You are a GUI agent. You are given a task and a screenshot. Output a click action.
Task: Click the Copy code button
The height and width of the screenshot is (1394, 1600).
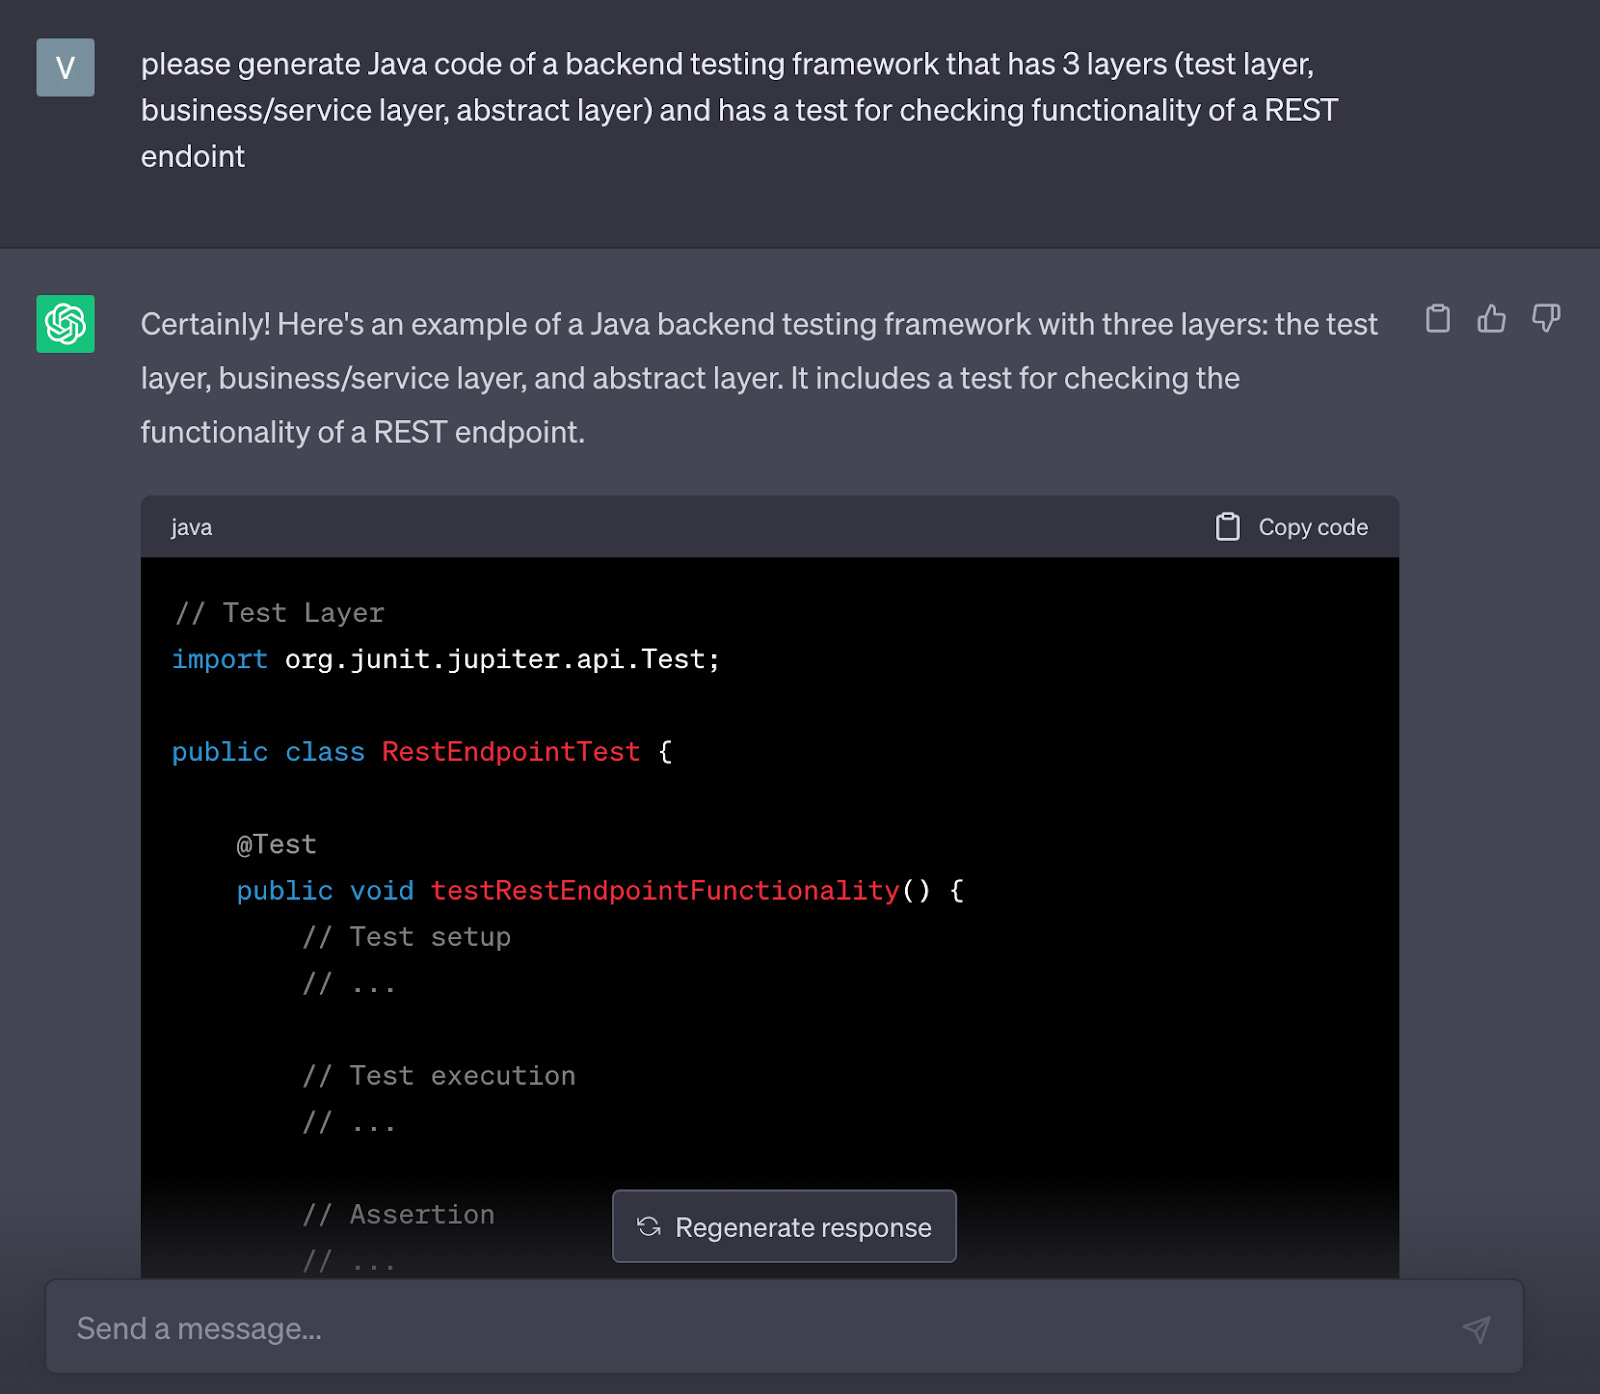[x=1291, y=527]
